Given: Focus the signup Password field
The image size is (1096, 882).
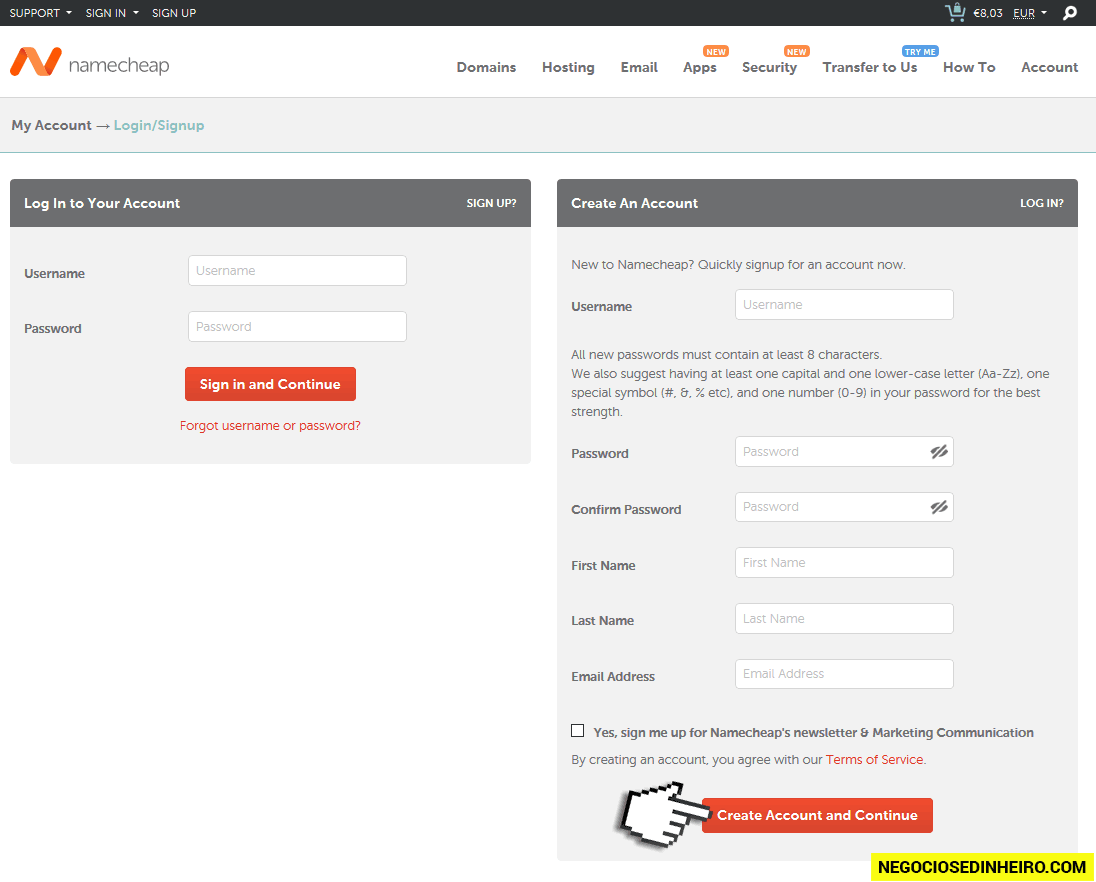Looking at the screenshot, I should [x=844, y=451].
